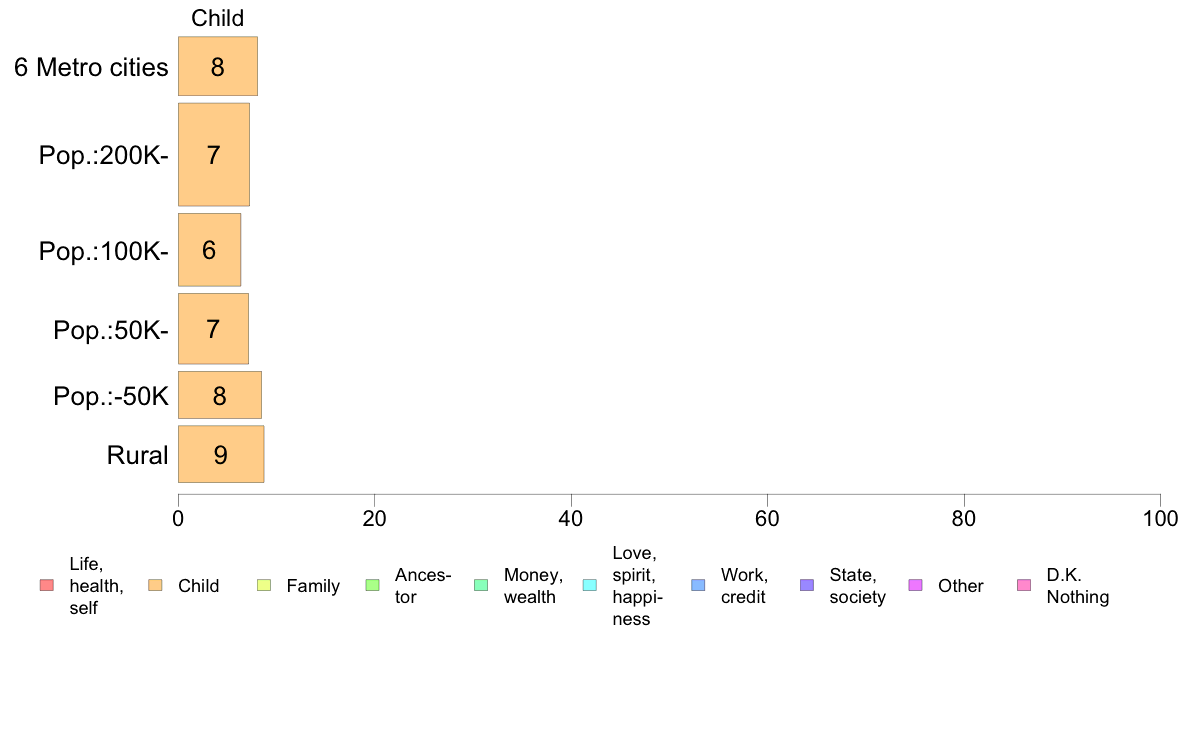Click the Pop.:-50K bar showing 8
1188x736 pixels.
coord(220,395)
